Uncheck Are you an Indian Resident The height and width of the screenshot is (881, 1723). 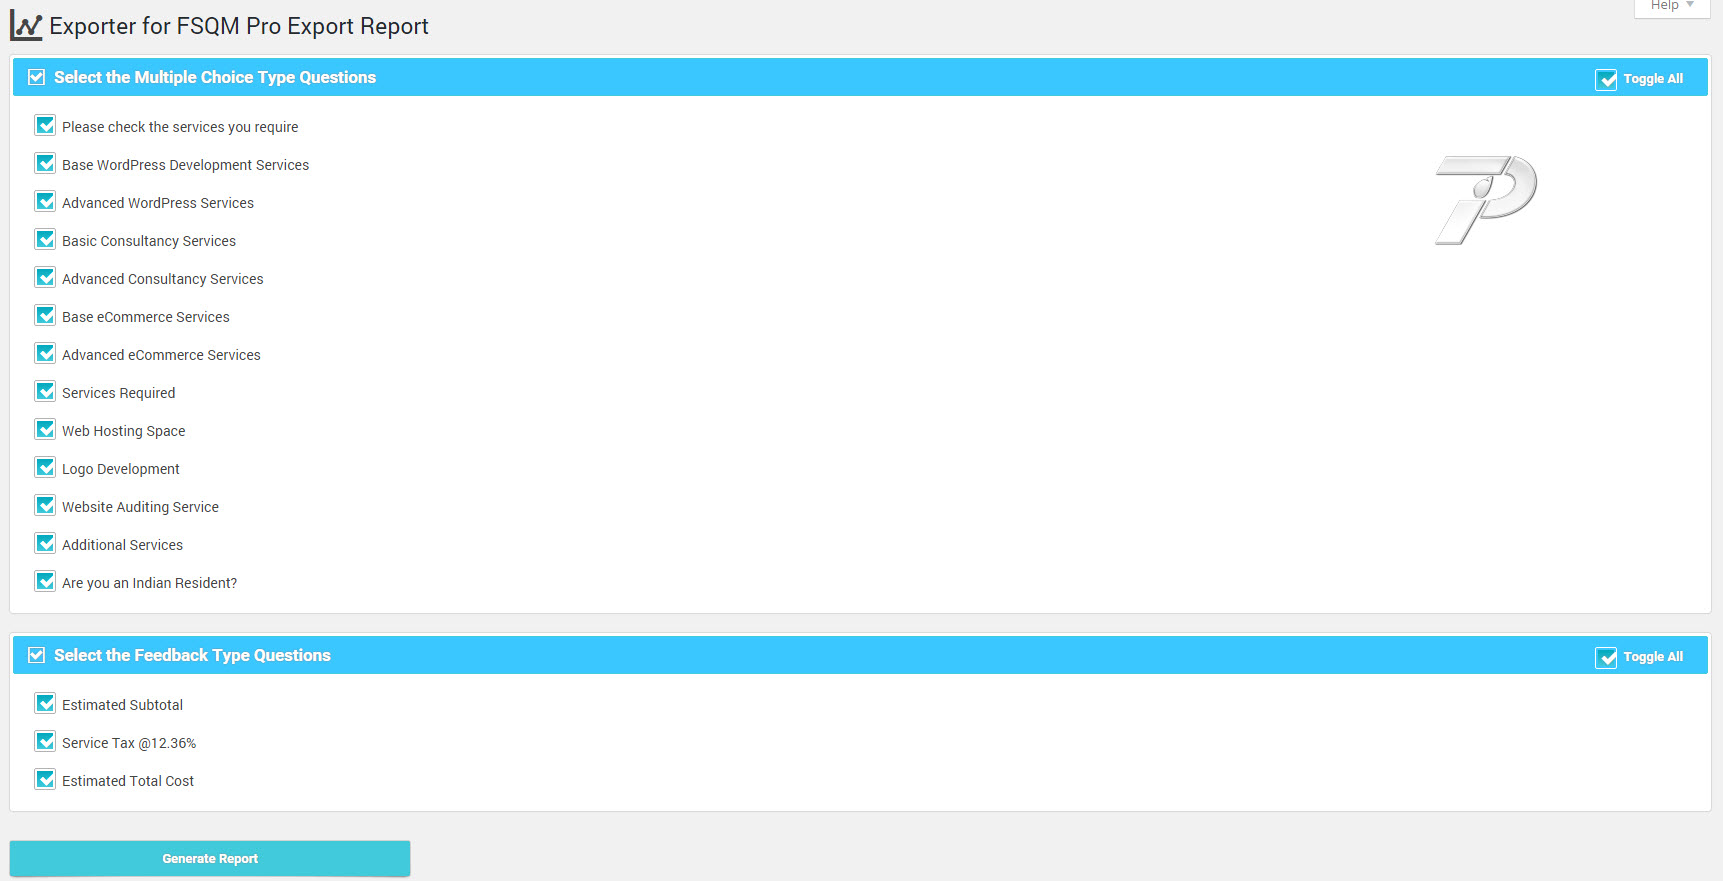[x=45, y=581]
